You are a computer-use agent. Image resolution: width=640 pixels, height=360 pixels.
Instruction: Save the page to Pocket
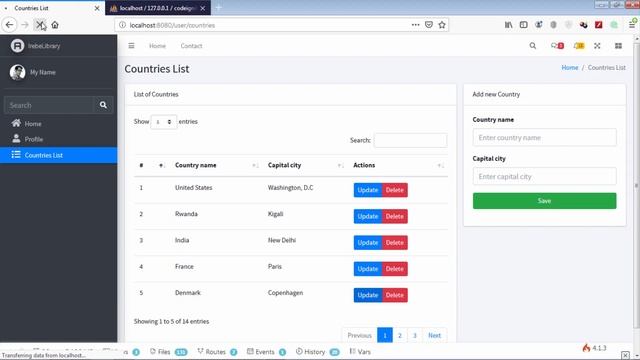429,25
